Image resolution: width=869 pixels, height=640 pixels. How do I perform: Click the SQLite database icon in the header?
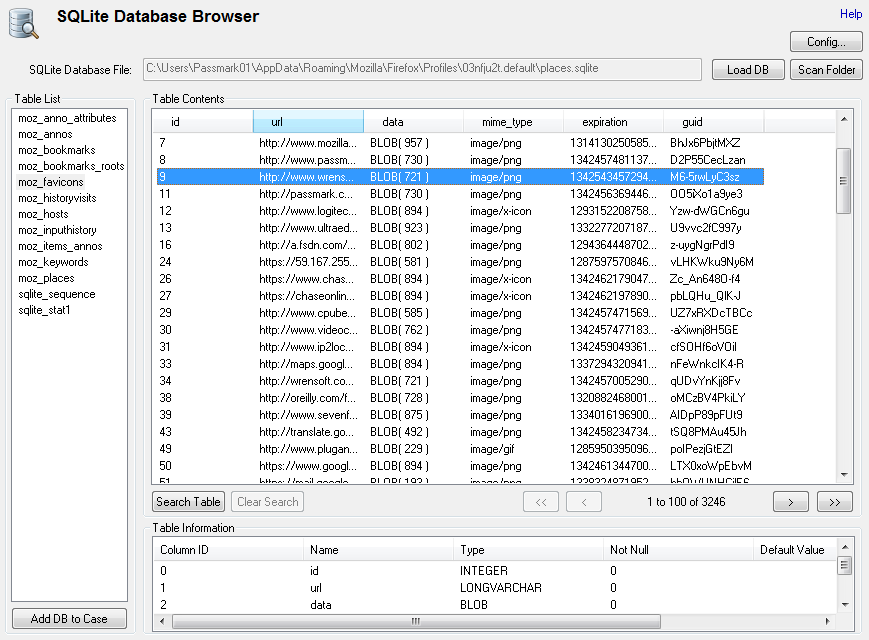pyautogui.click(x=22, y=22)
